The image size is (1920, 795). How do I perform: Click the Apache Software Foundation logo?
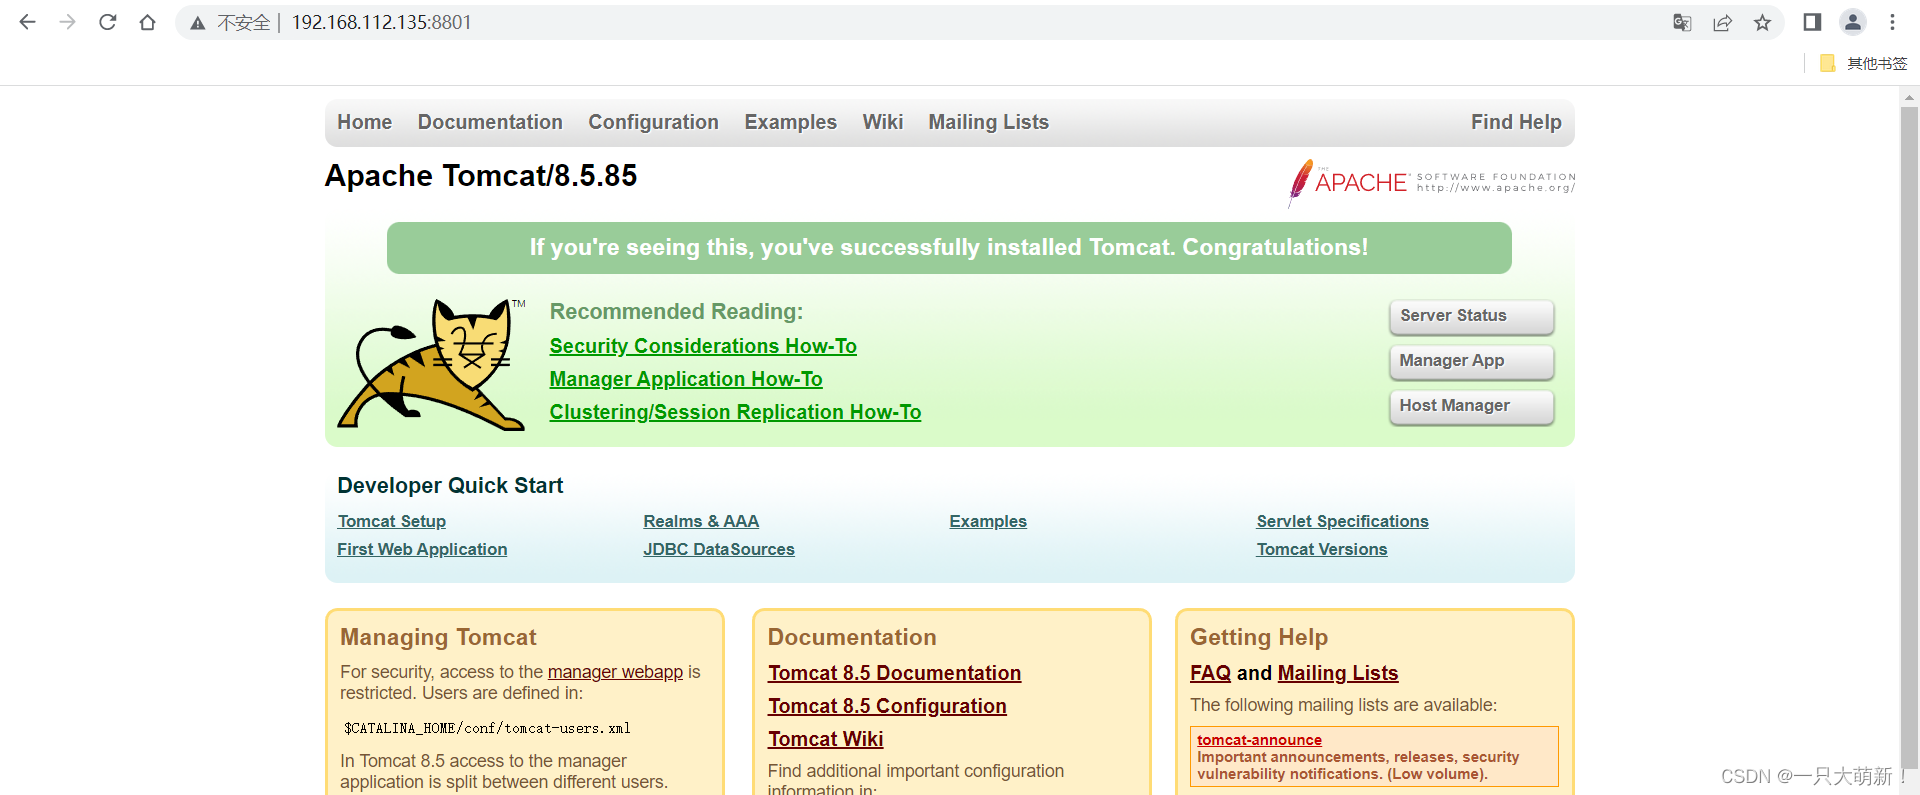tap(1431, 182)
